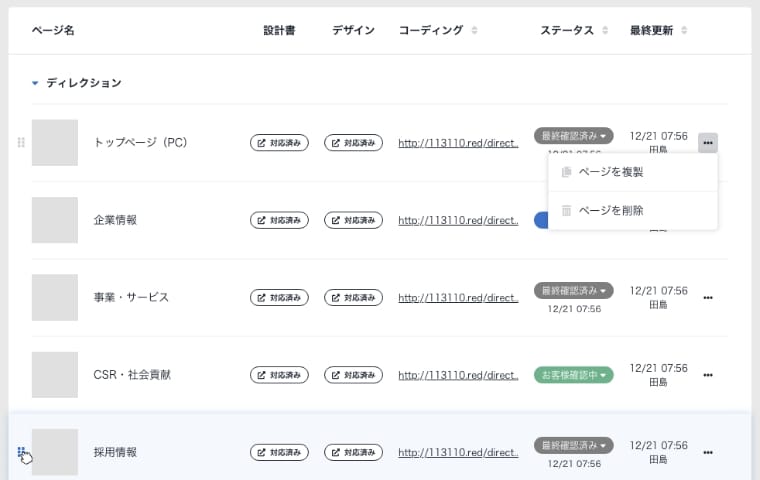The width and height of the screenshot is (760, 480).
Task: Click drag handle beside 採用情報 row
Action: [21, 452]
